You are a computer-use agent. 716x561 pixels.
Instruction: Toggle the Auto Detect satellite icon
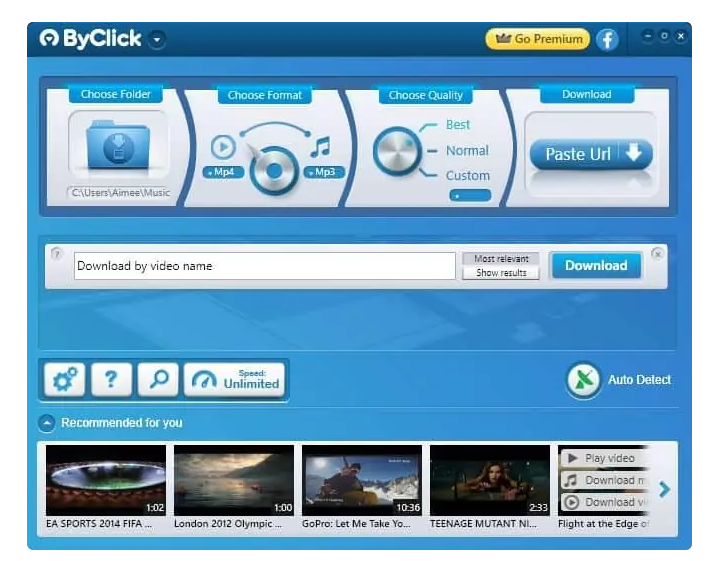pos(584,380)
